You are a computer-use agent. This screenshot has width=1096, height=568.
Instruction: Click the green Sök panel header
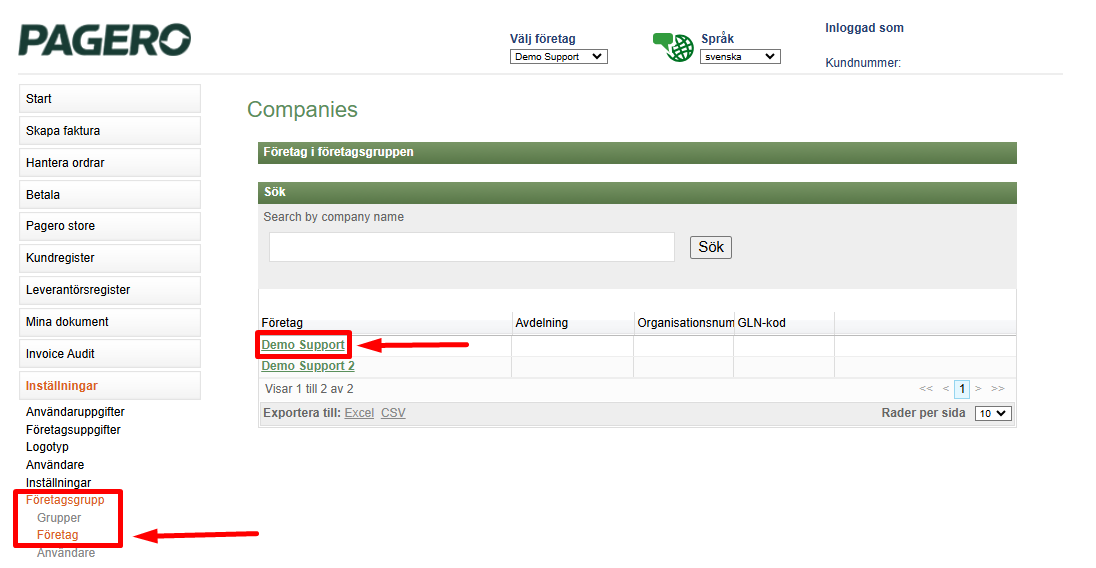point(637,193)
